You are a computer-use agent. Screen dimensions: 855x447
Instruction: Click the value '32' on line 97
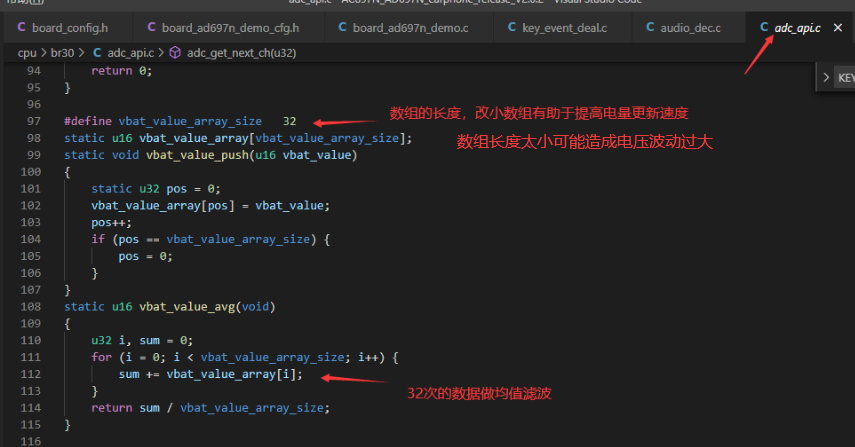[290, 121]
